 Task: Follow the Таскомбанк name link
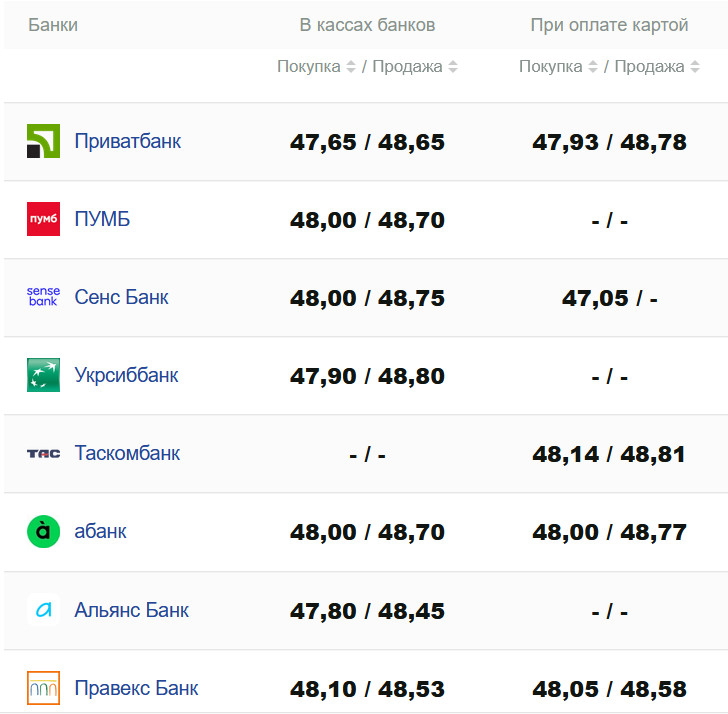click(x=127, y=453)
